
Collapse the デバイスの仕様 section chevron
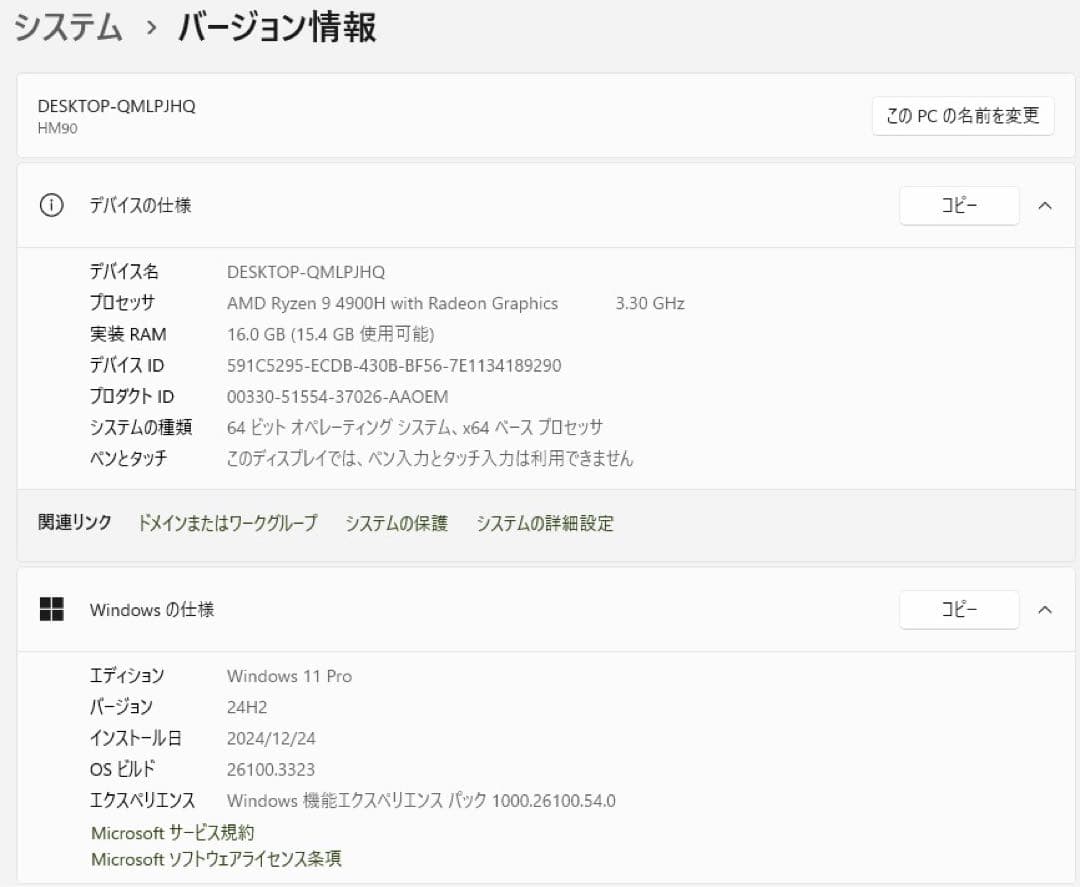1045,205
